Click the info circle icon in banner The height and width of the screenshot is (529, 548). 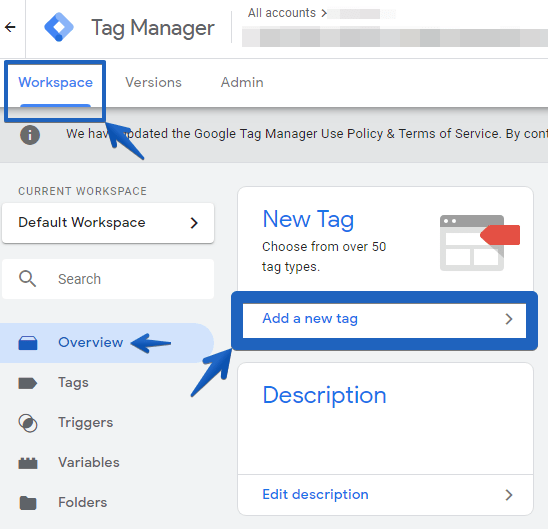(x=30, y=135)
